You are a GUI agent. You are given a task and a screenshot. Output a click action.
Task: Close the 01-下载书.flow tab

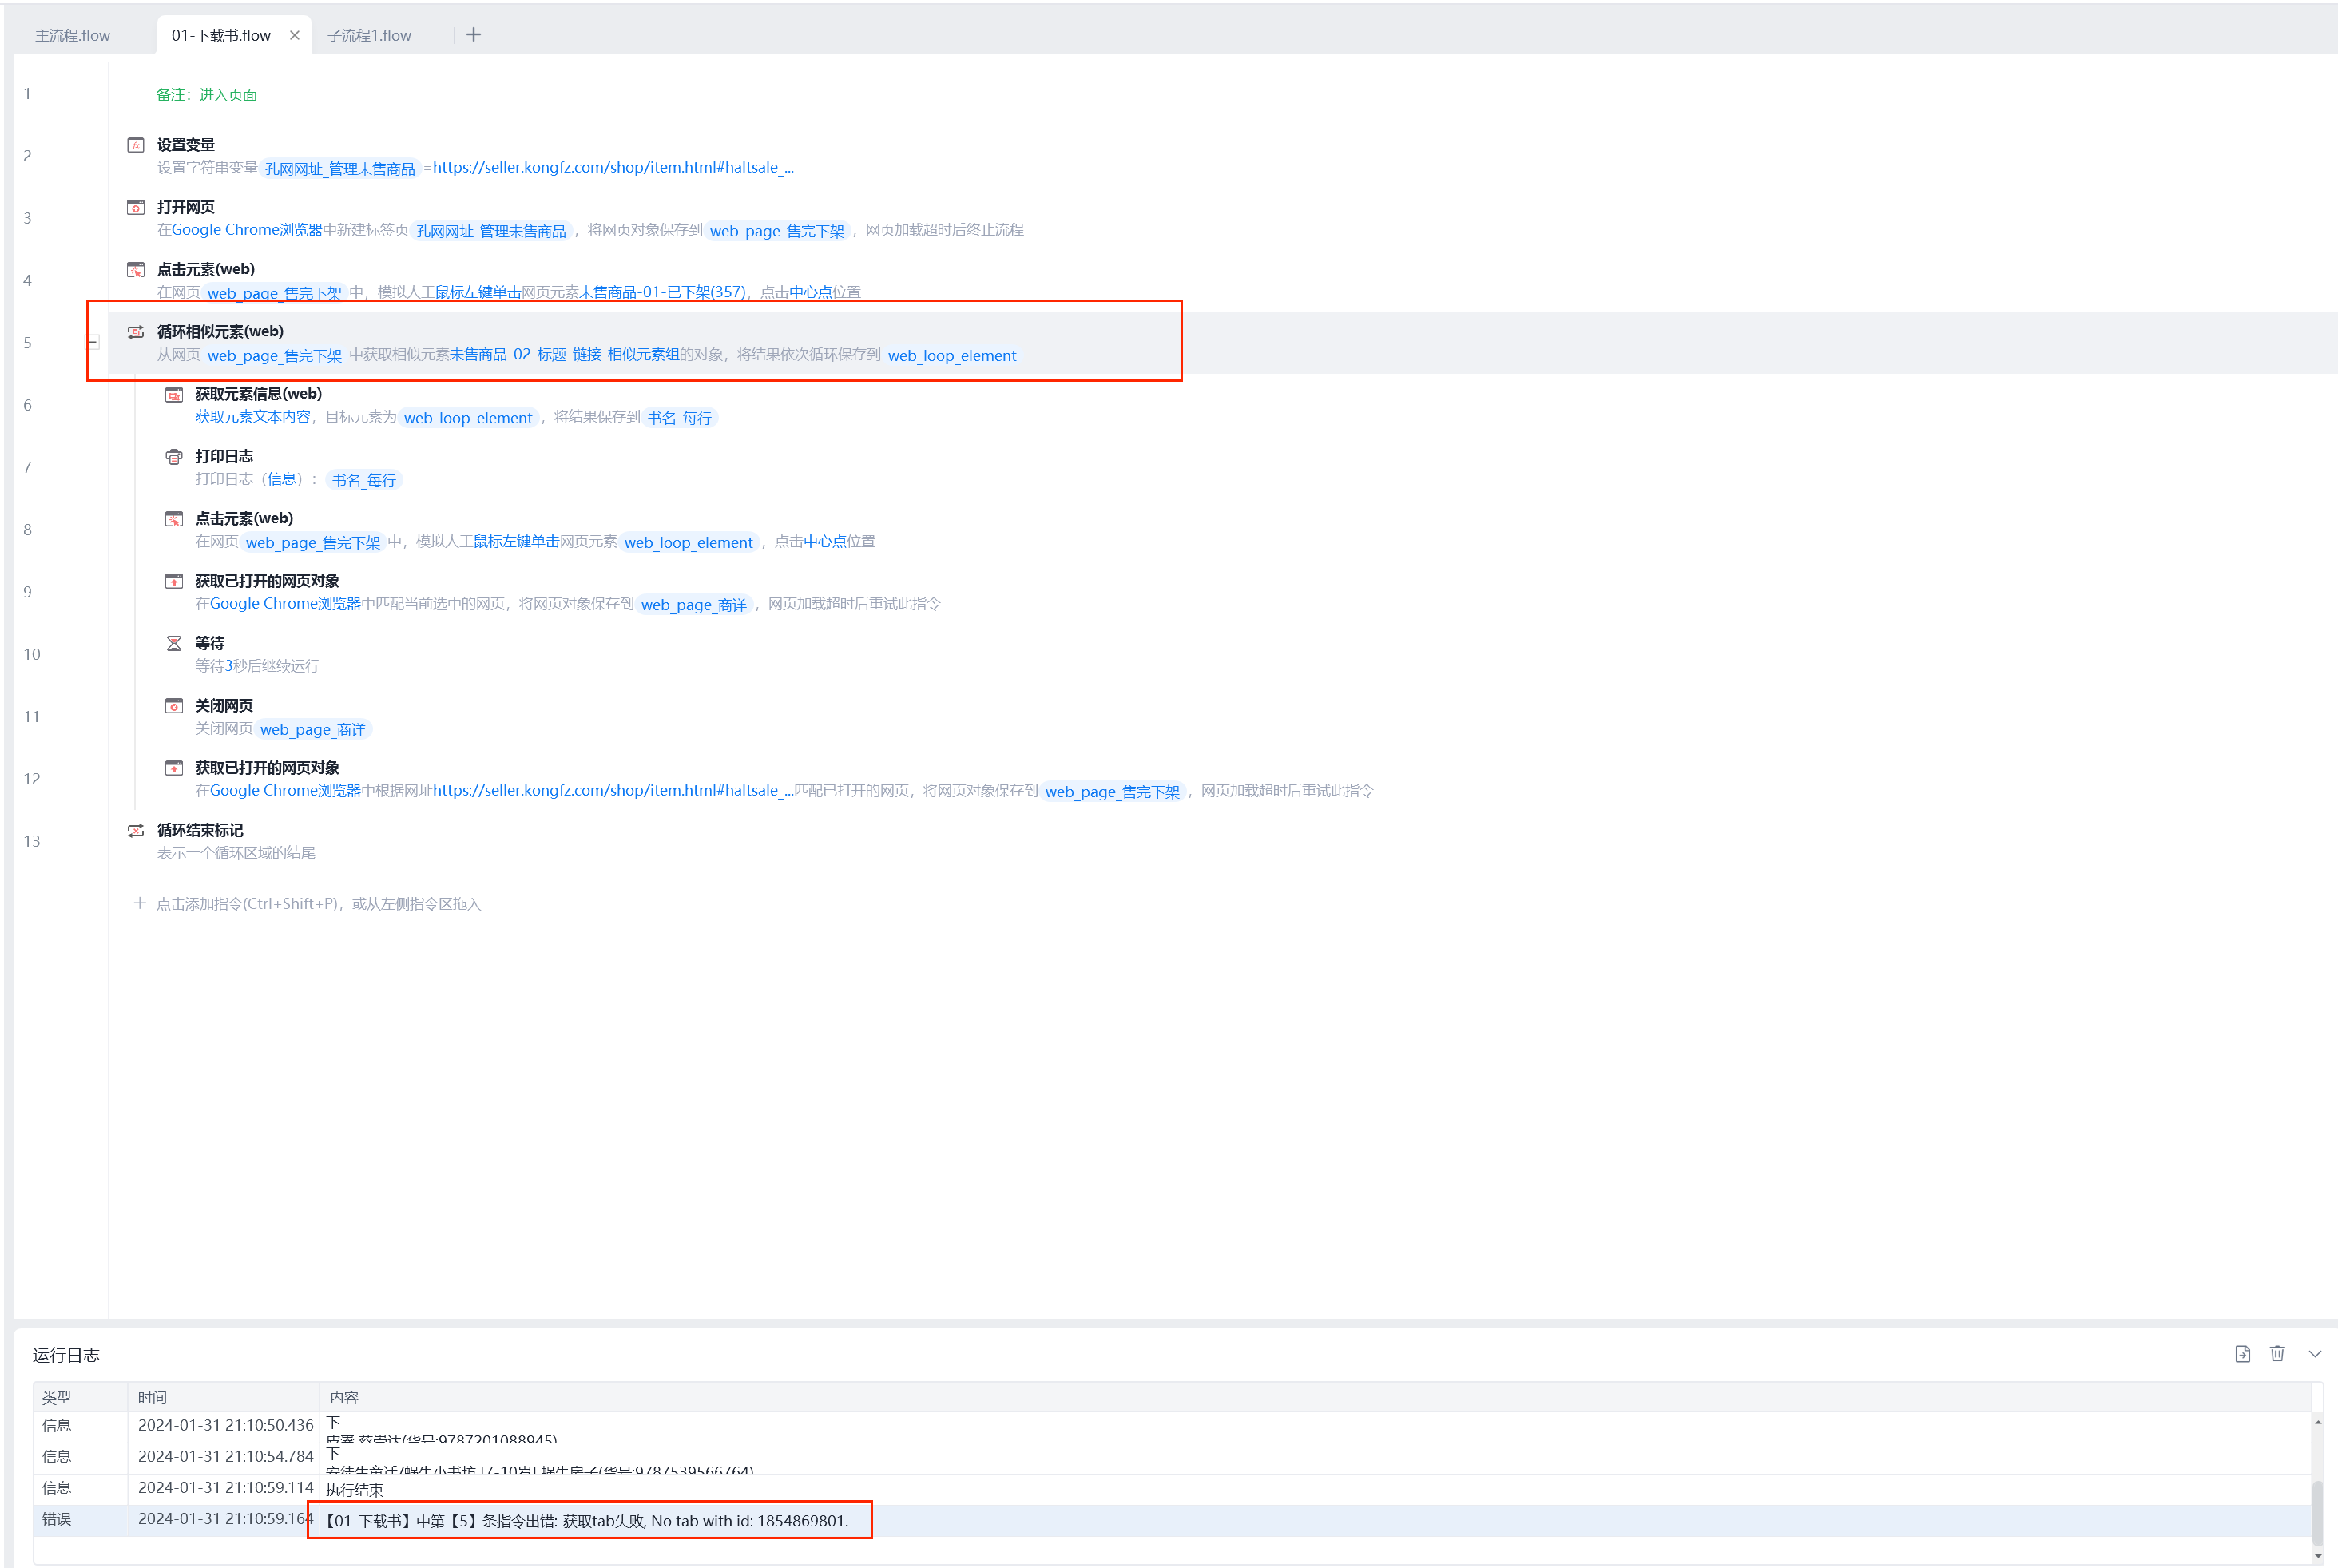coord(295,35)
